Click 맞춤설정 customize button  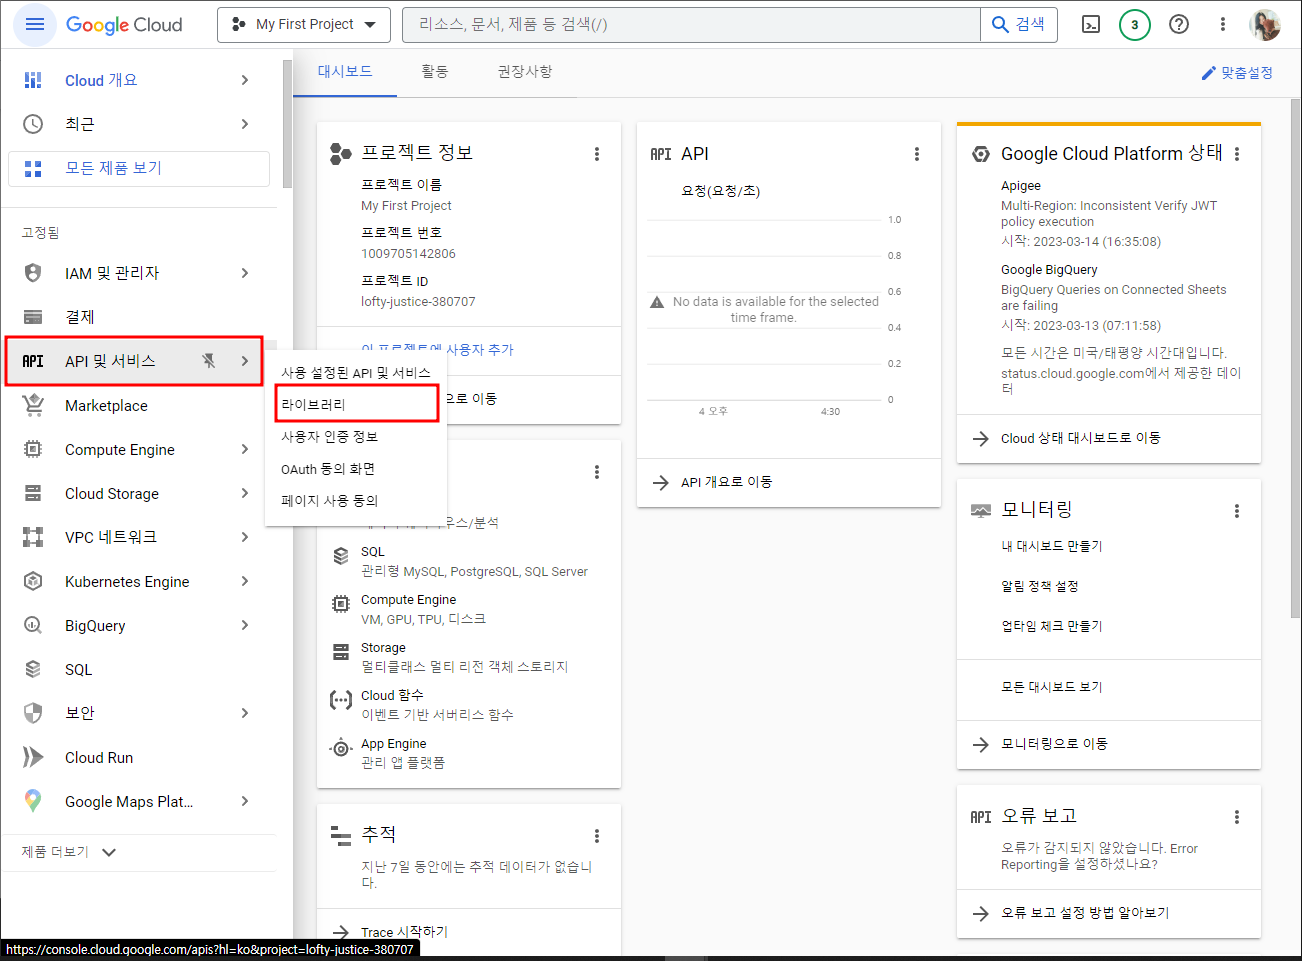[x=1237, y=73]
